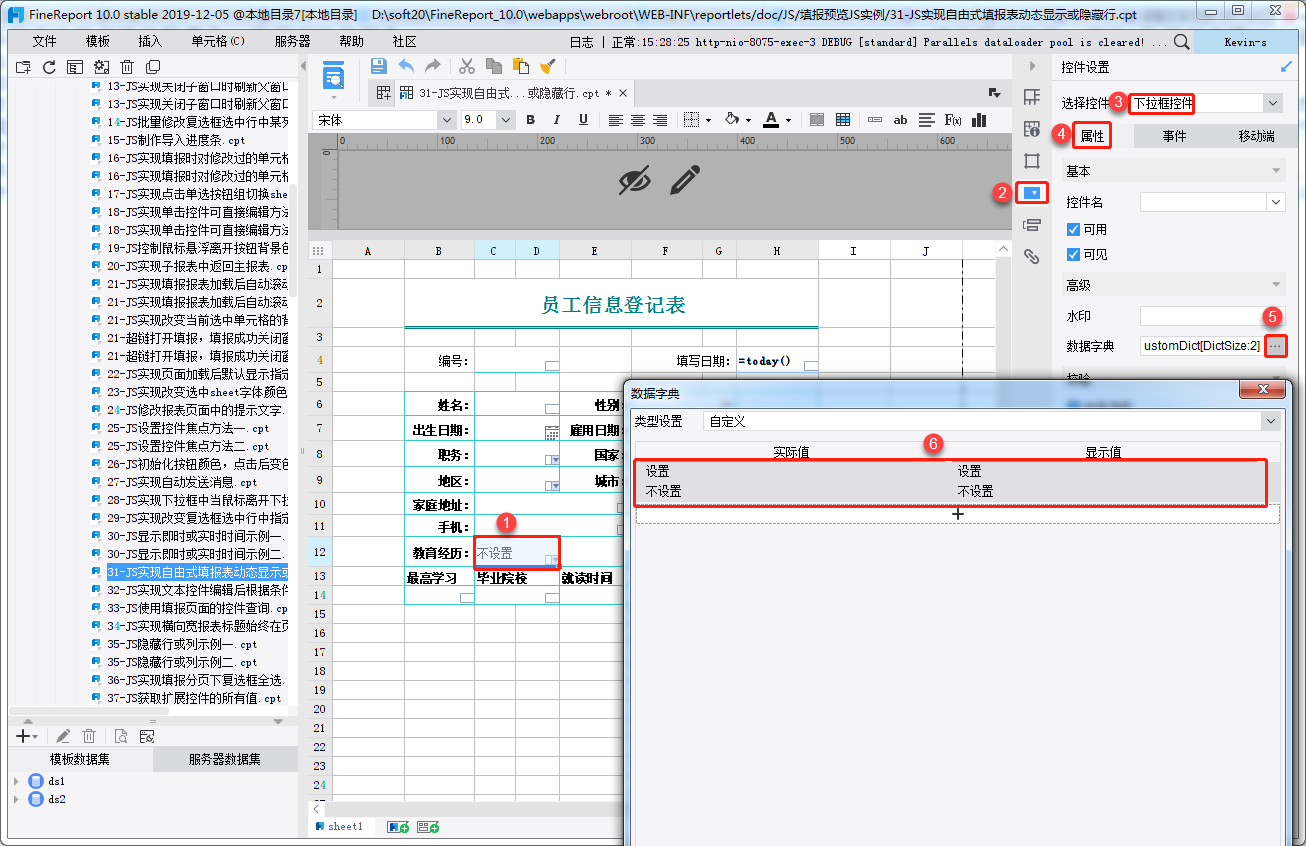Viewport: 1306px width, 846px height.
Task: Apply bold formatting
Action: click(531, 120)
